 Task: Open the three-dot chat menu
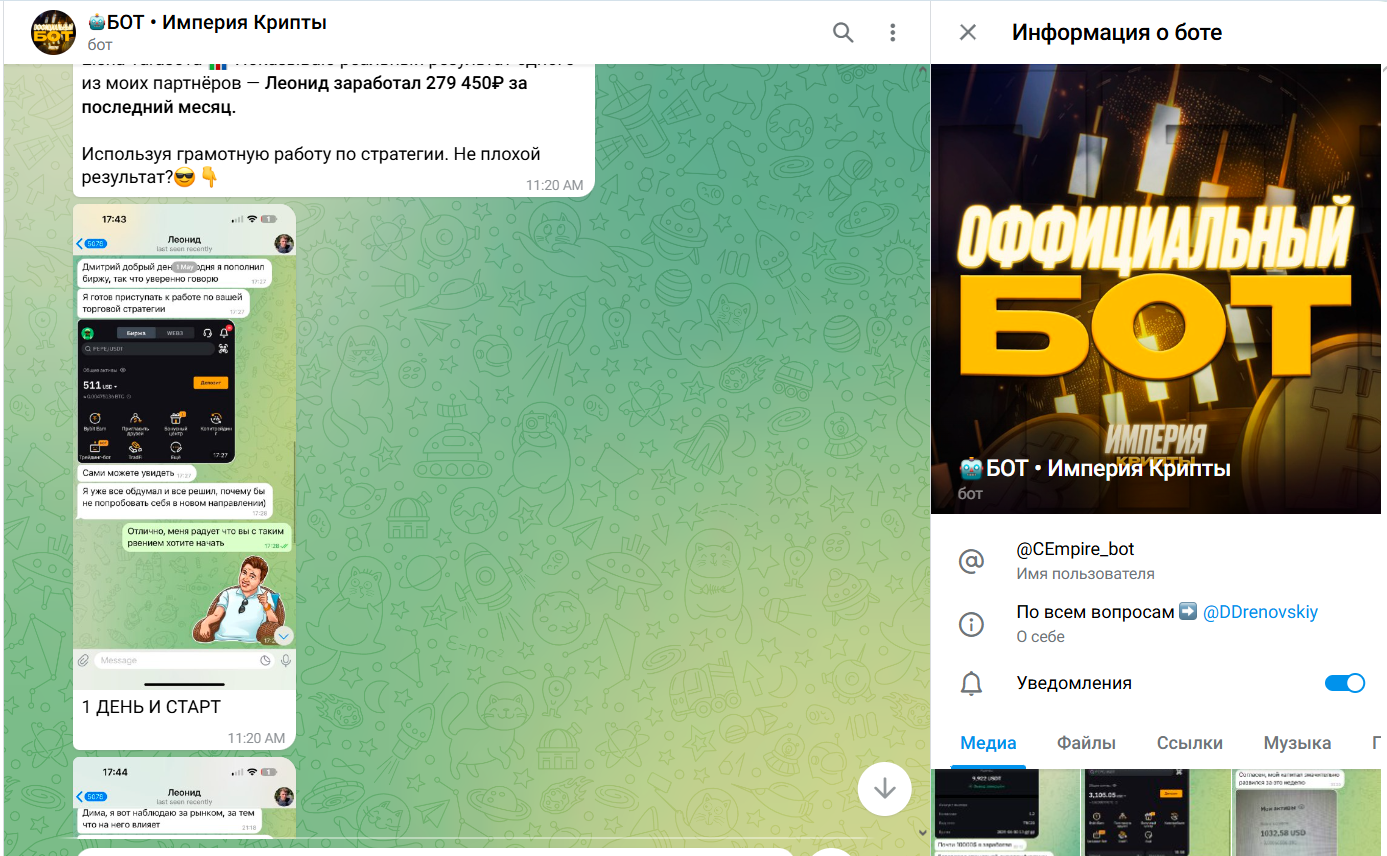(893, 33)
